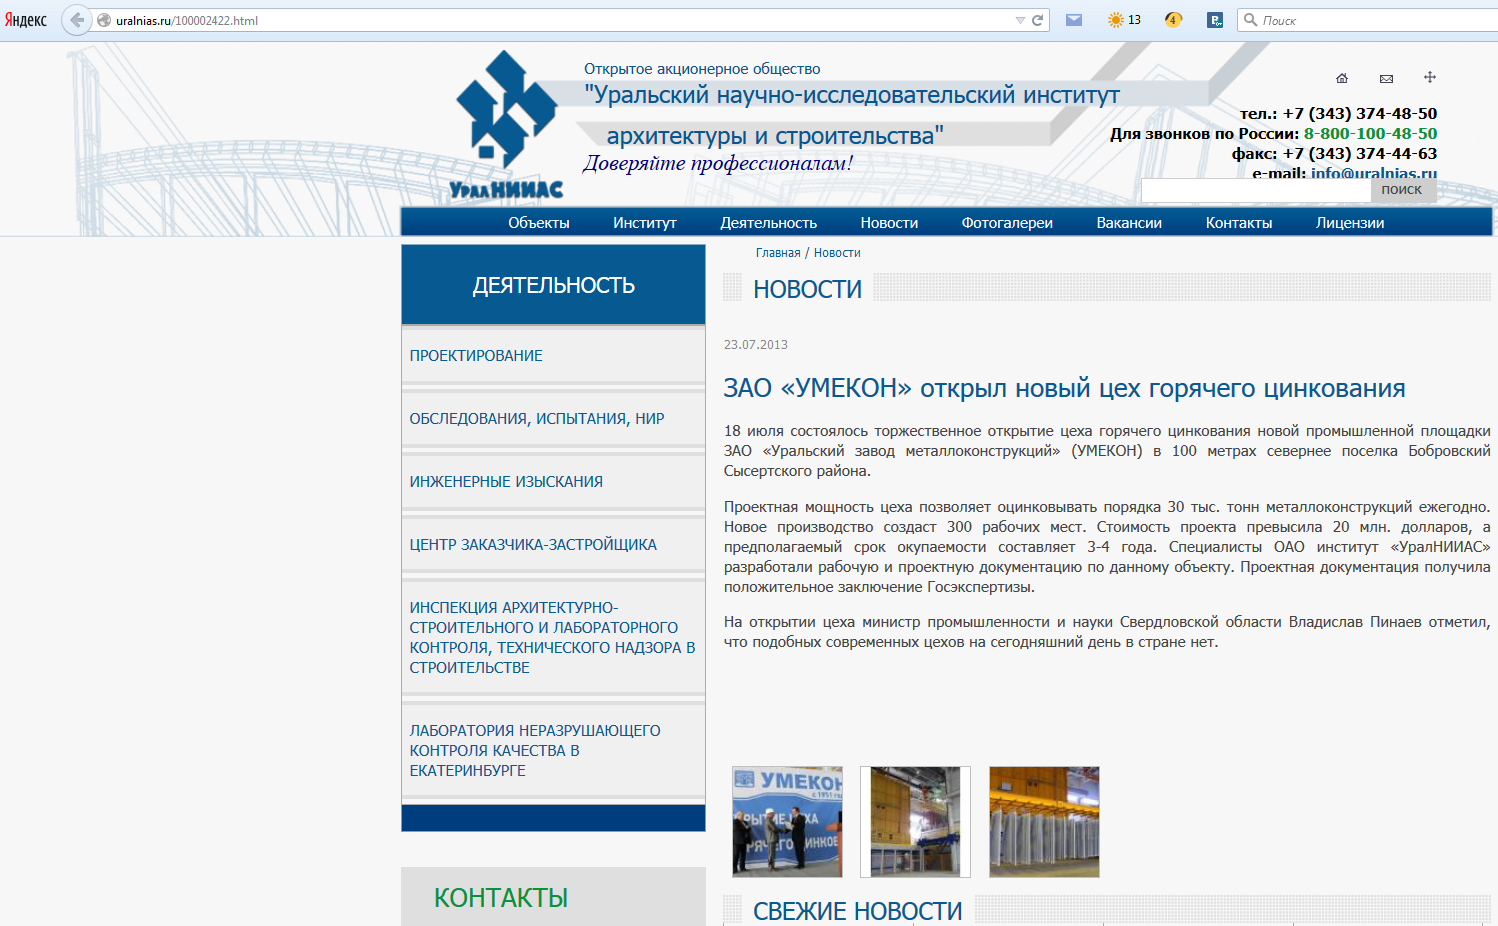Open the Объекты menu item

[539, 223]
